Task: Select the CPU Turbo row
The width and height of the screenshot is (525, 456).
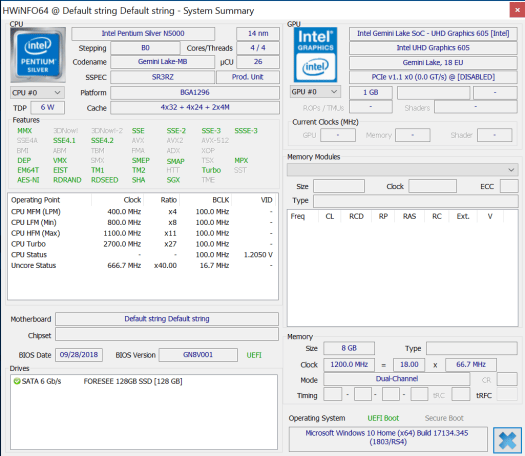Action: (x=142, y=244)
